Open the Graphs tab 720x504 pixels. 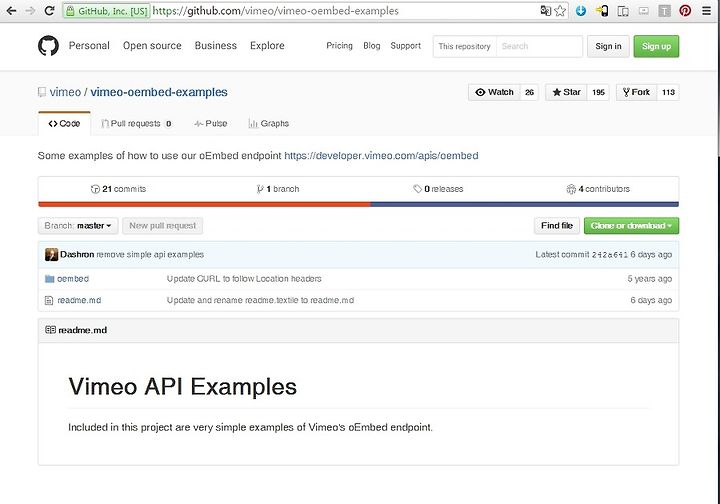coord(269,123)
